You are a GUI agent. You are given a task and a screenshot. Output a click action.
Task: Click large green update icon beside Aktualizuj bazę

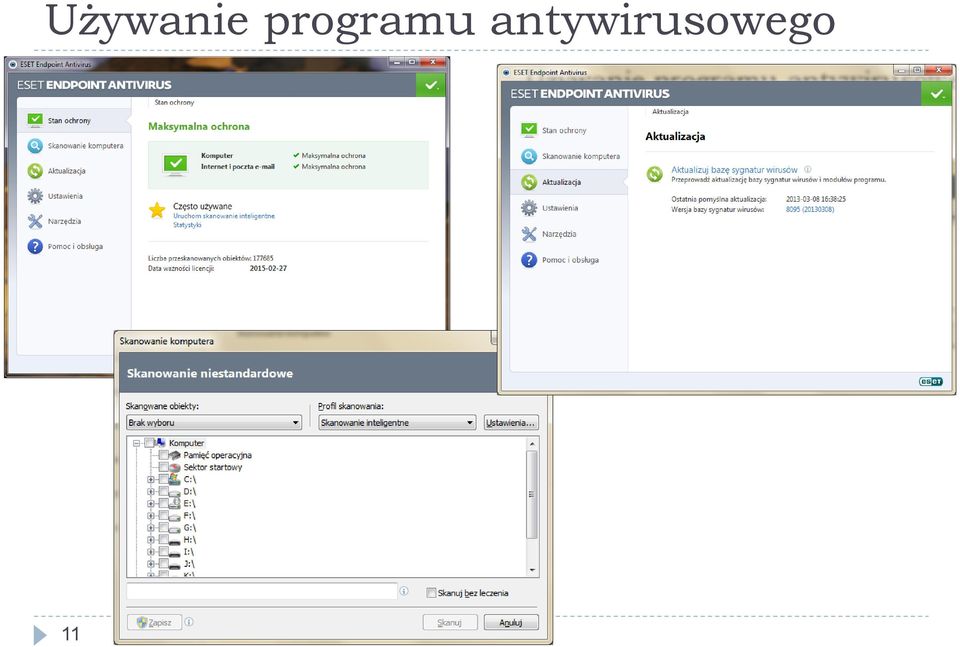pyautogui.click(x=654, y=174)
